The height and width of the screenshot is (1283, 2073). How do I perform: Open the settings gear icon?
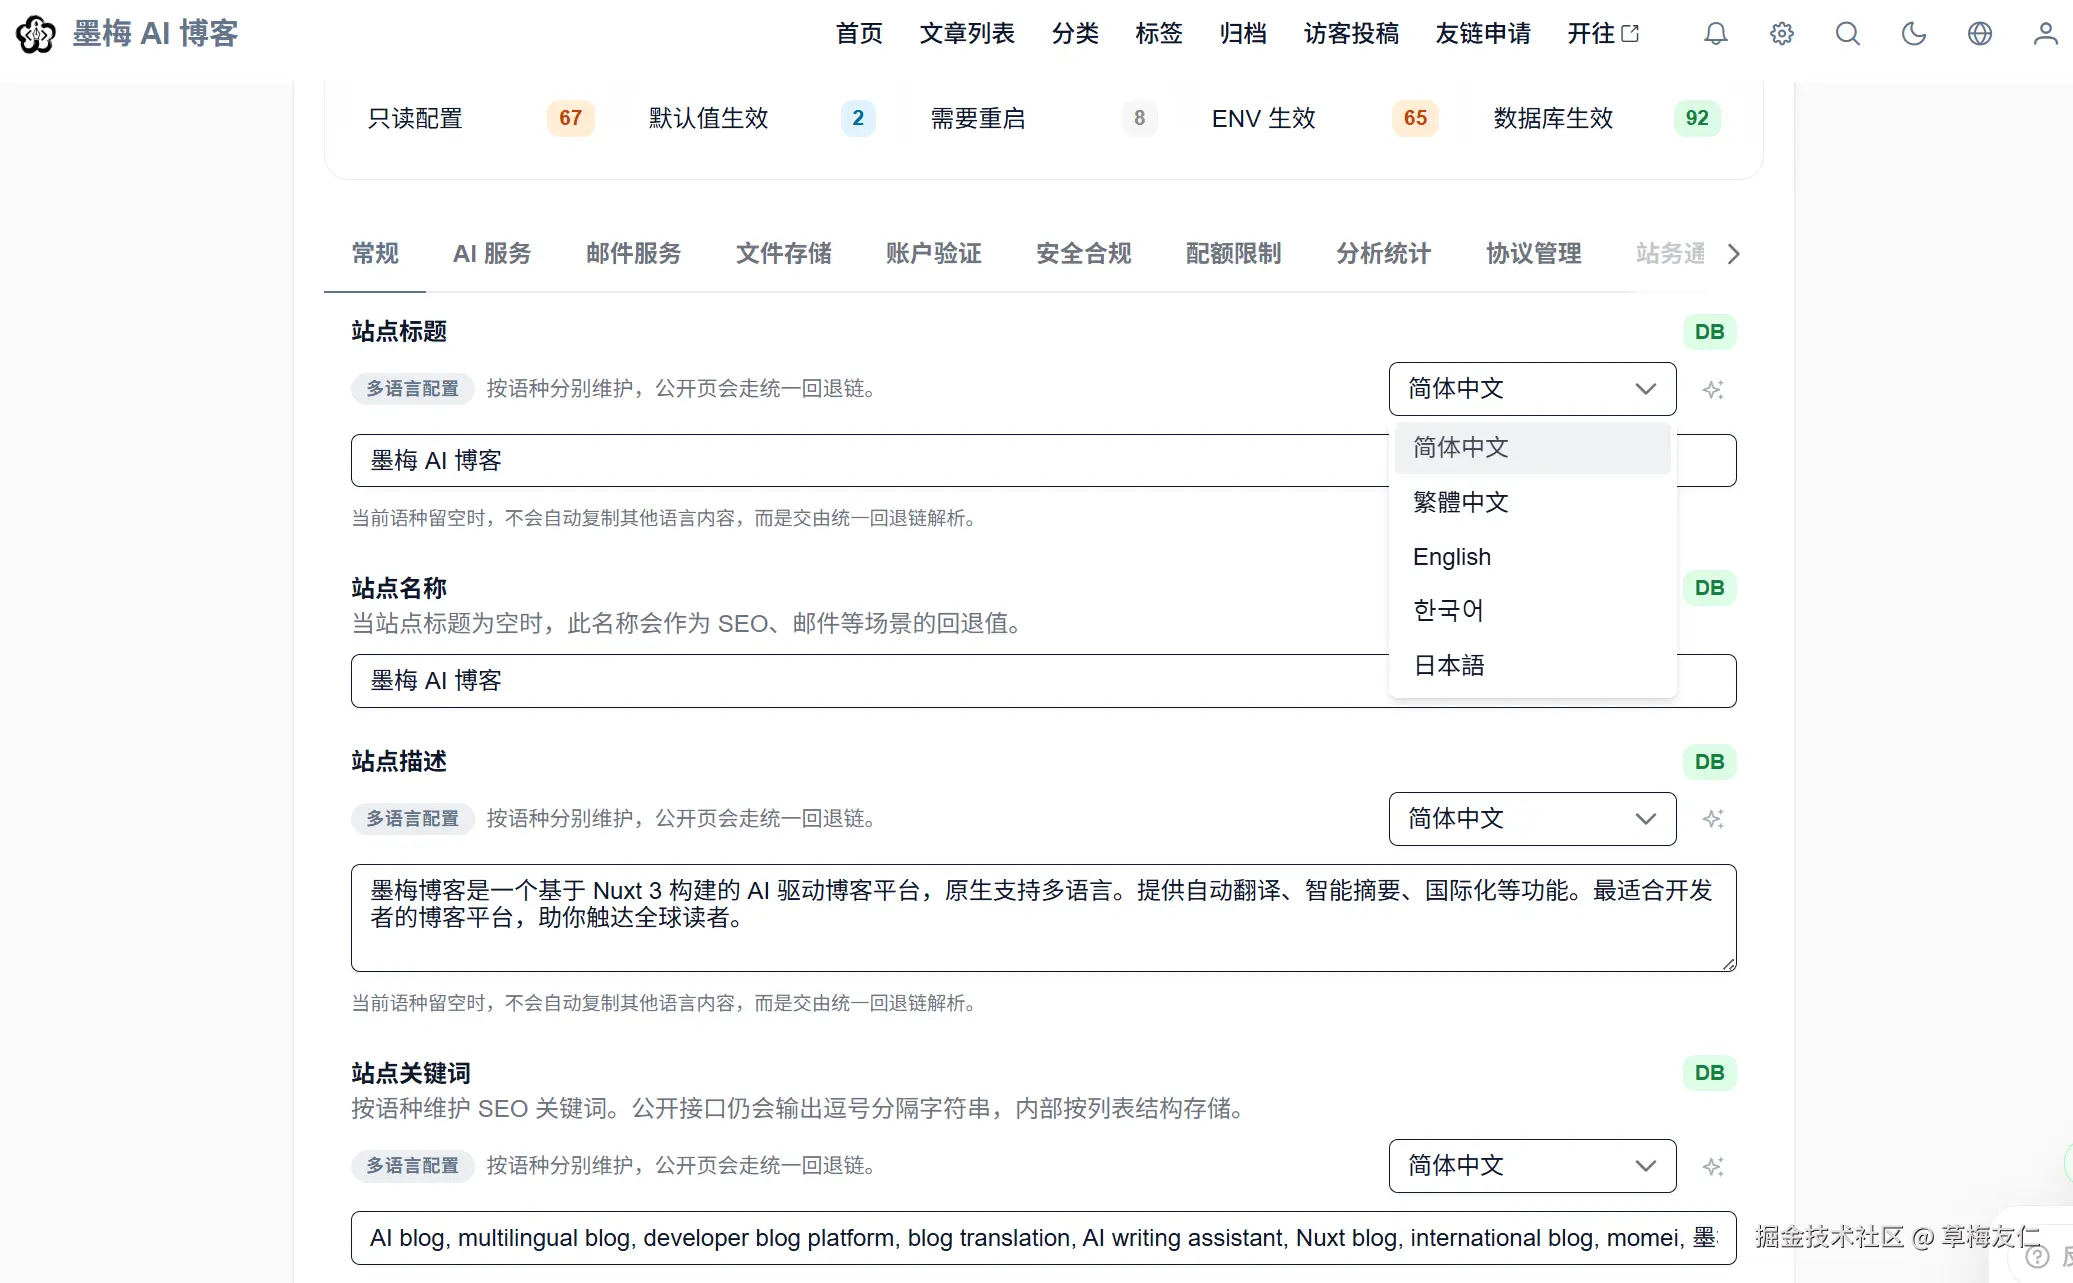(1781, 34)
